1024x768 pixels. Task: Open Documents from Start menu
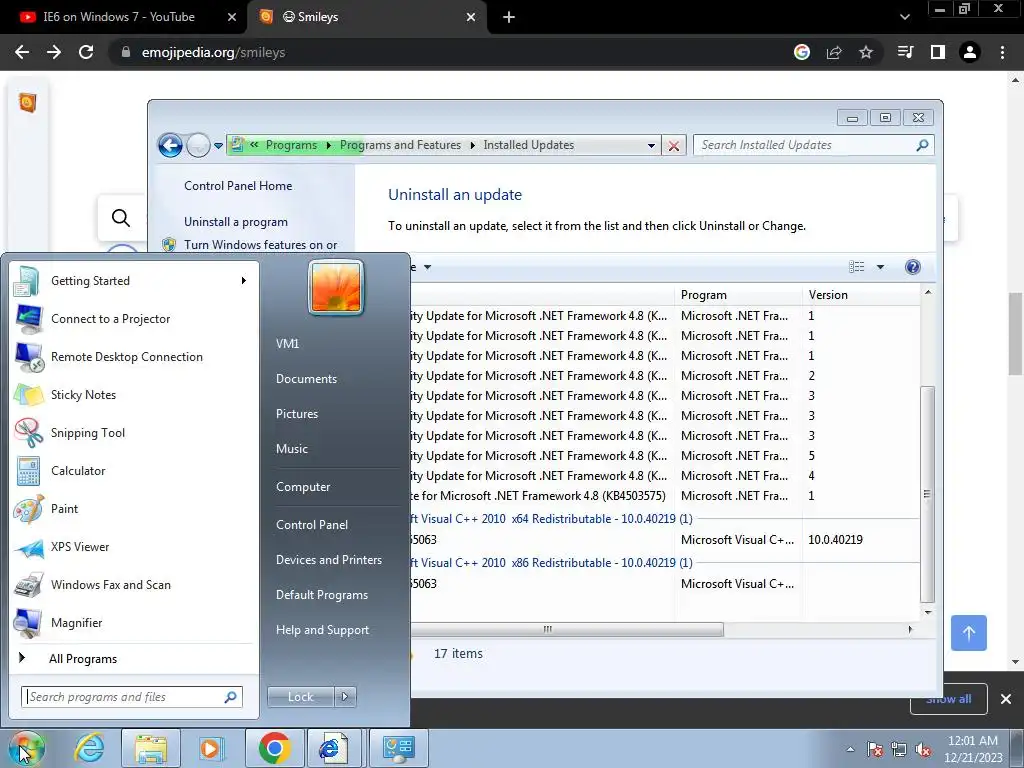point(306,379)
